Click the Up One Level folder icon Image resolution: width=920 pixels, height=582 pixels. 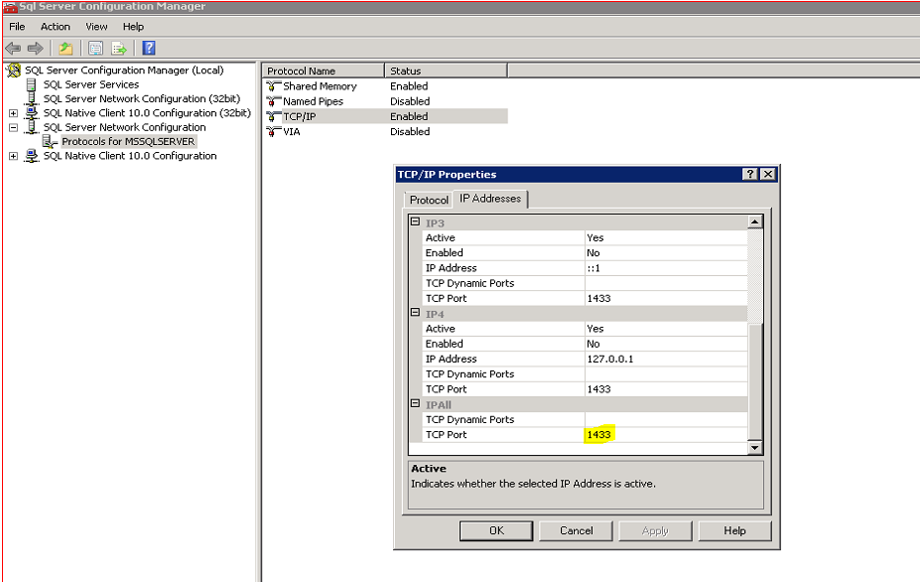click(x=66, y=48)
